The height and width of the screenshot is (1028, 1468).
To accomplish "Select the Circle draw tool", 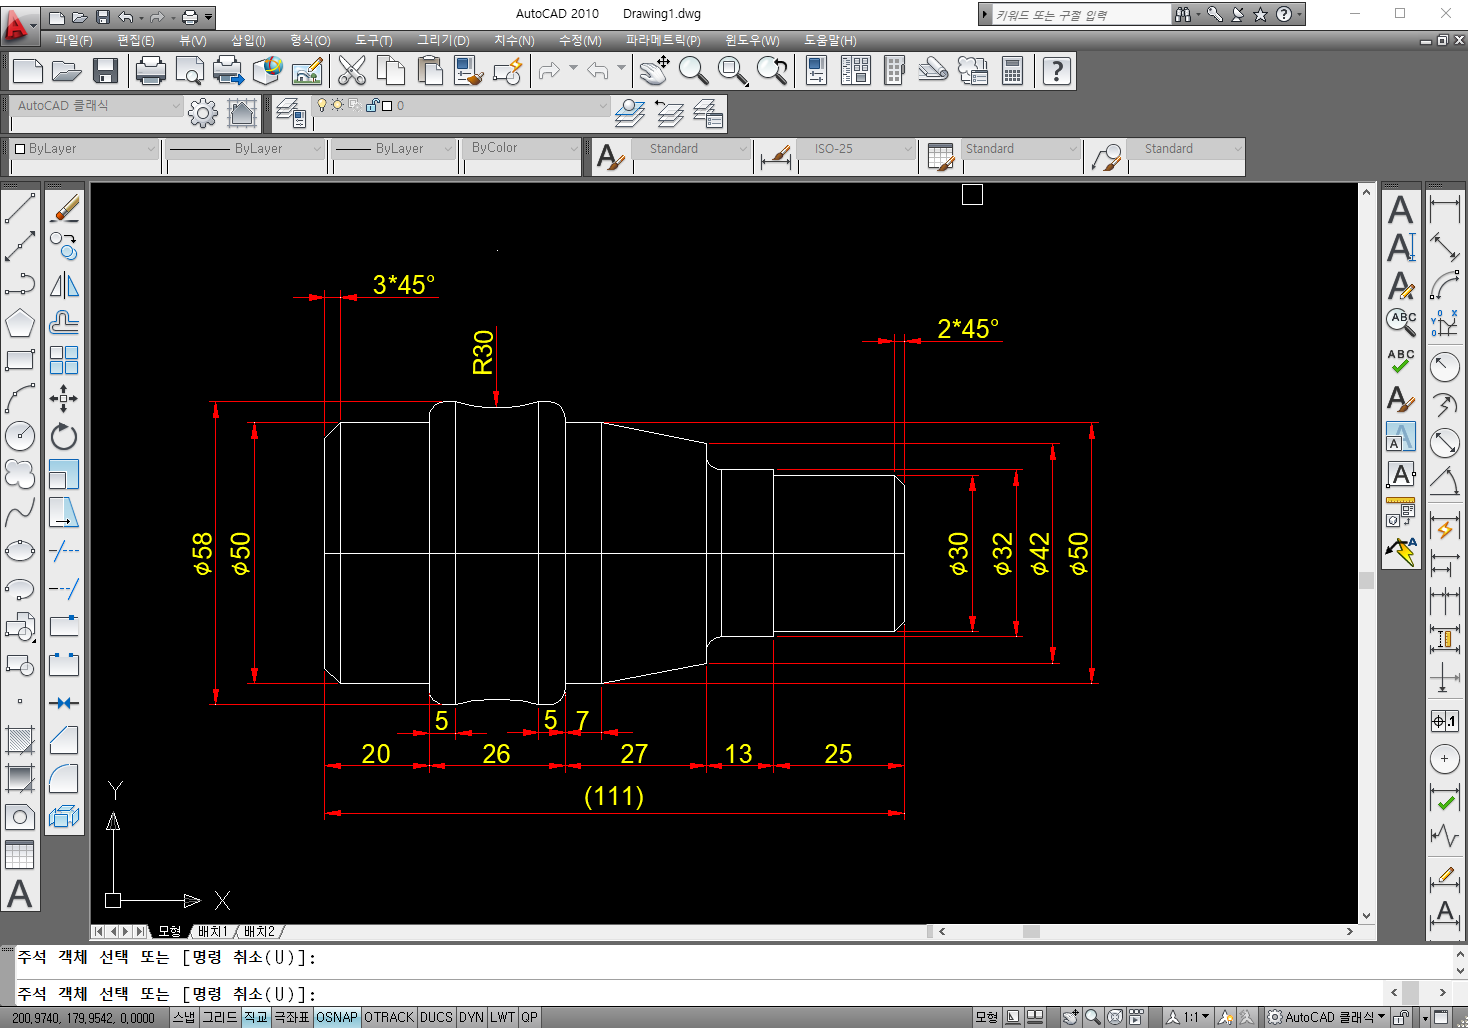I will 20,436.
